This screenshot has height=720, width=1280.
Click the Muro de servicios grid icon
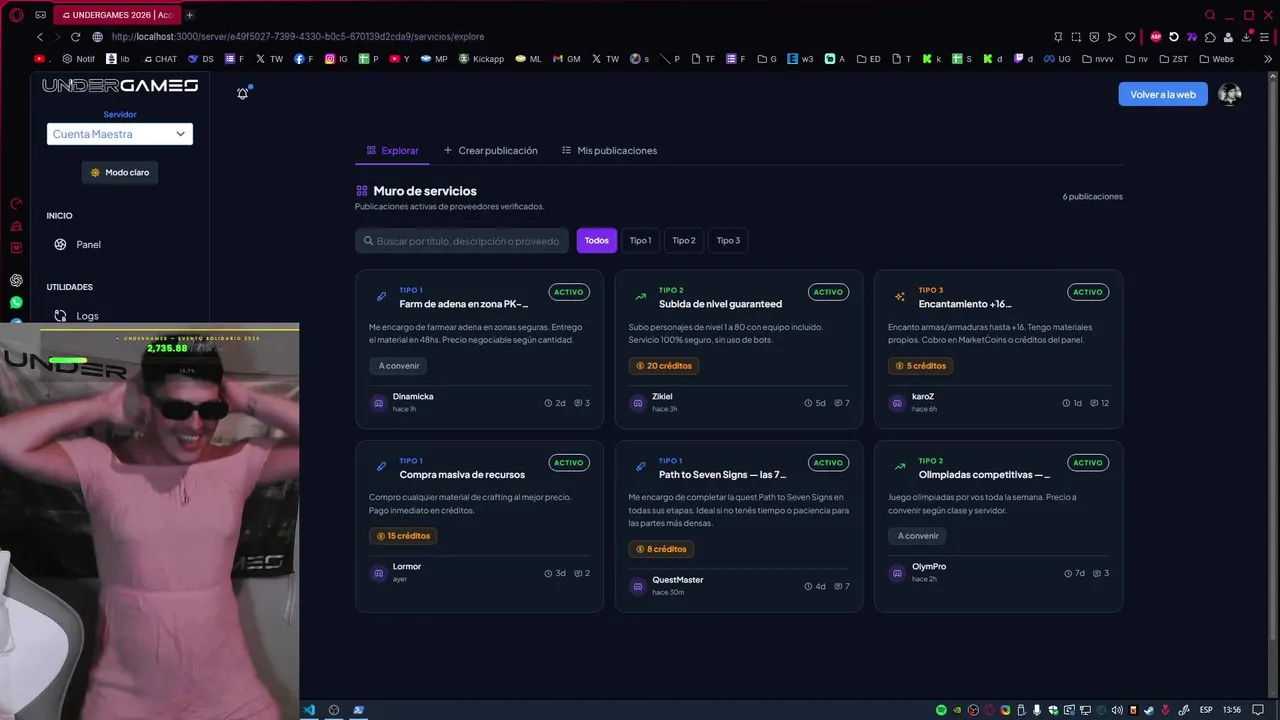click(x=362, y=191)
